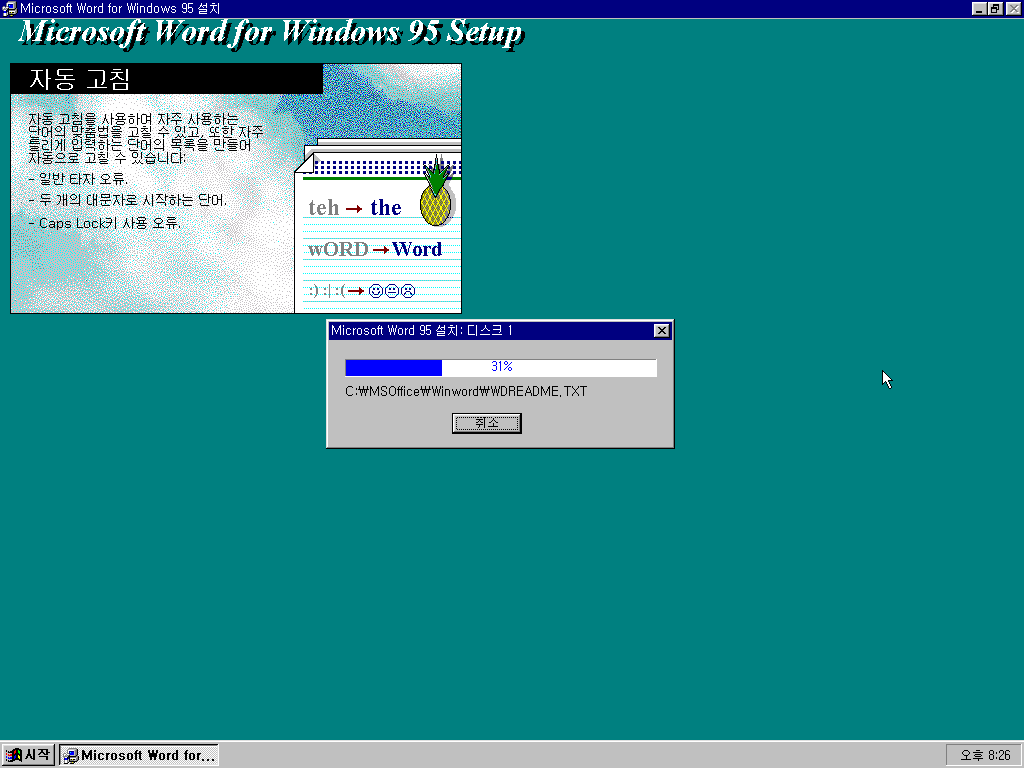The width and height of the screenshot is (1024, 768).
Task: Click the 오후 8:26 system tray clock
Action: tap(985, 756)
